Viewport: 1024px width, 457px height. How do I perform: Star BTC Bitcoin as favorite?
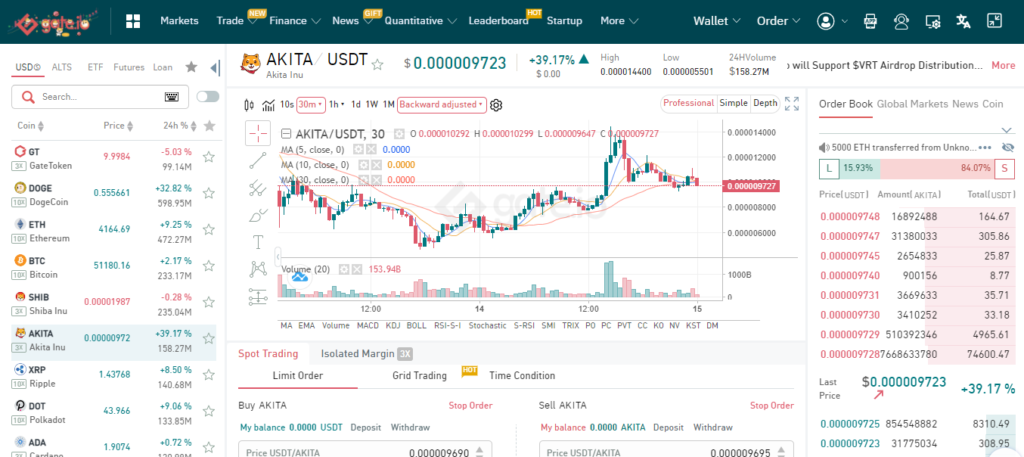click(208, 266)
